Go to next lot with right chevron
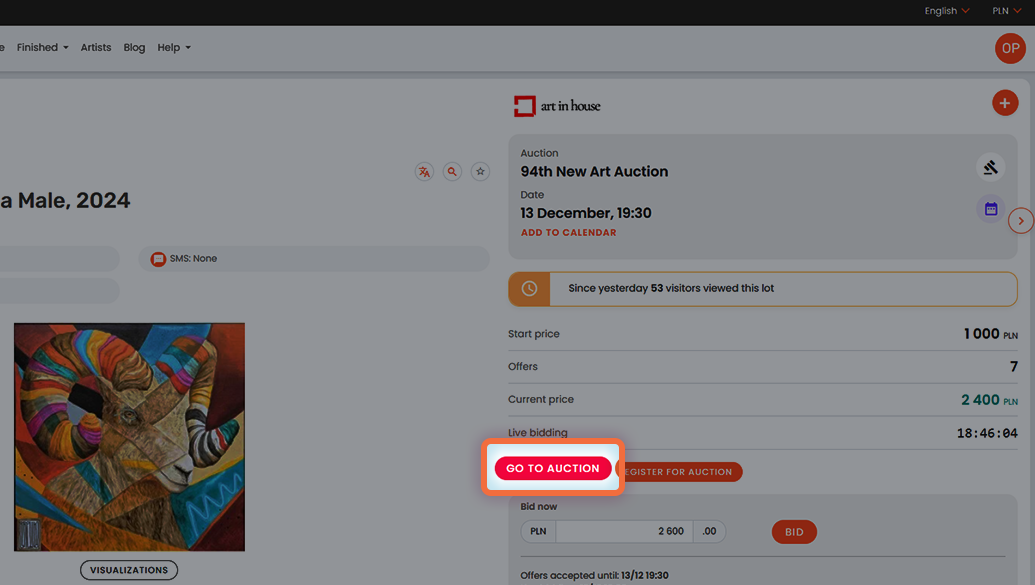1035x585 pixels. pyautogui.click(x=1020, y=221)
